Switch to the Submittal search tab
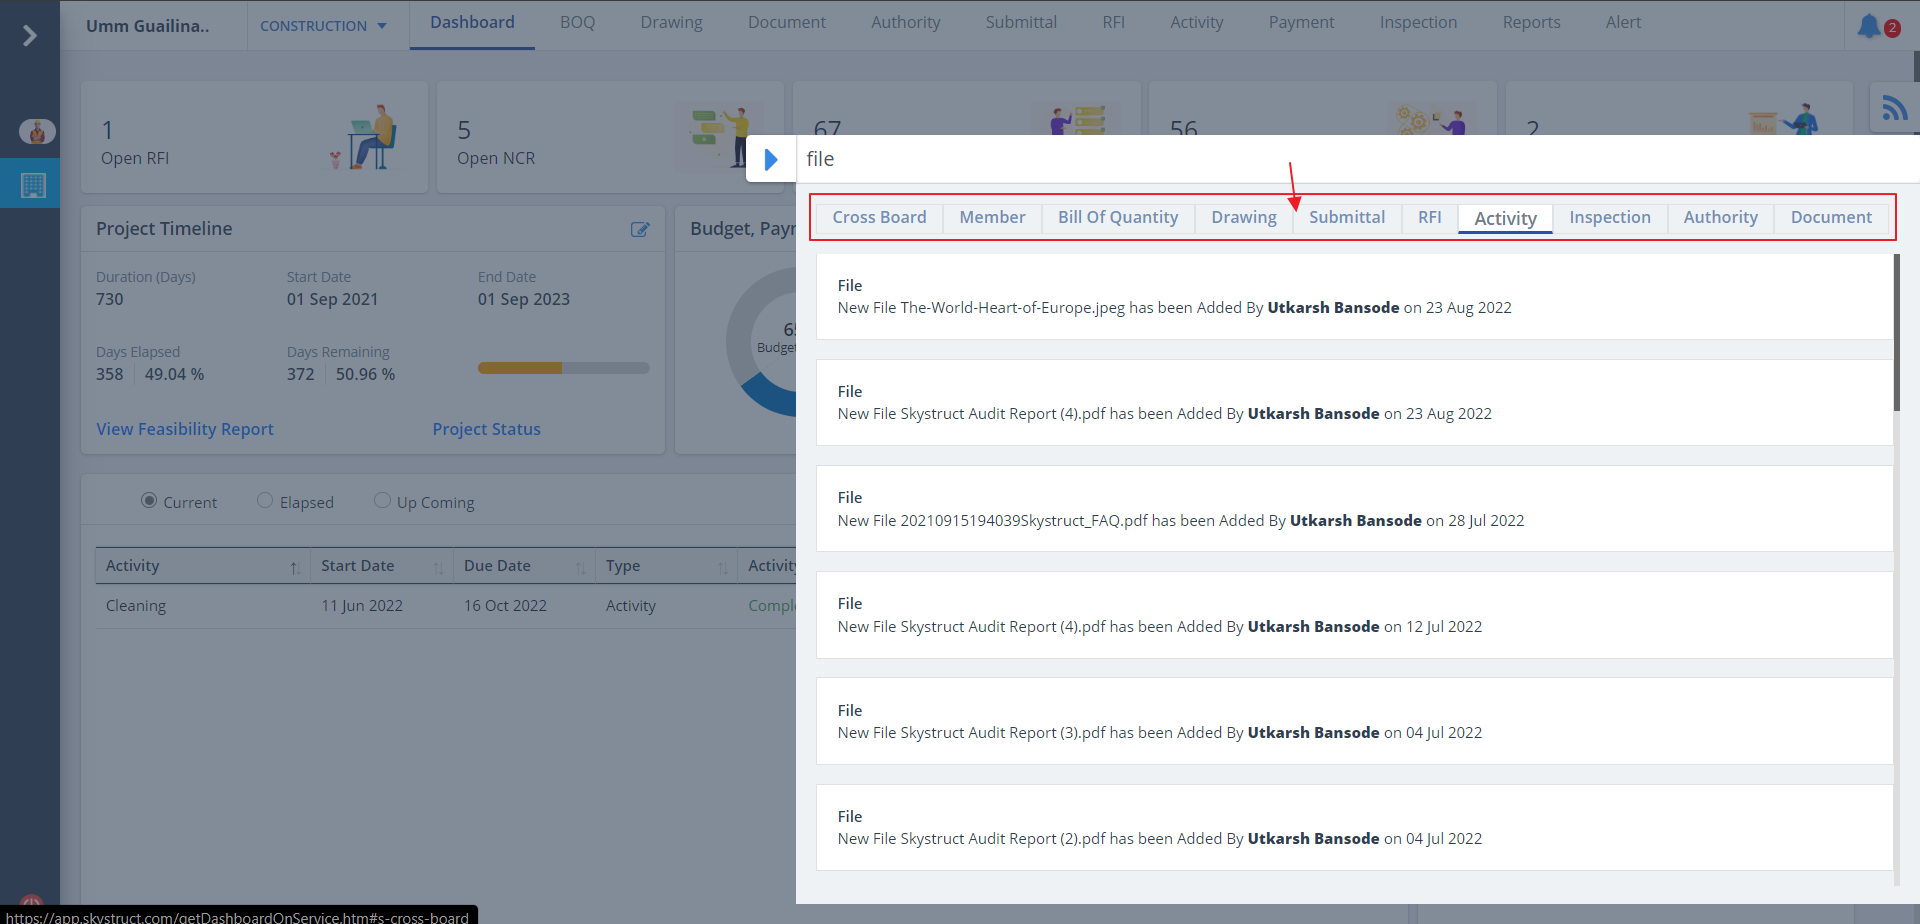 coord(1346,218)
